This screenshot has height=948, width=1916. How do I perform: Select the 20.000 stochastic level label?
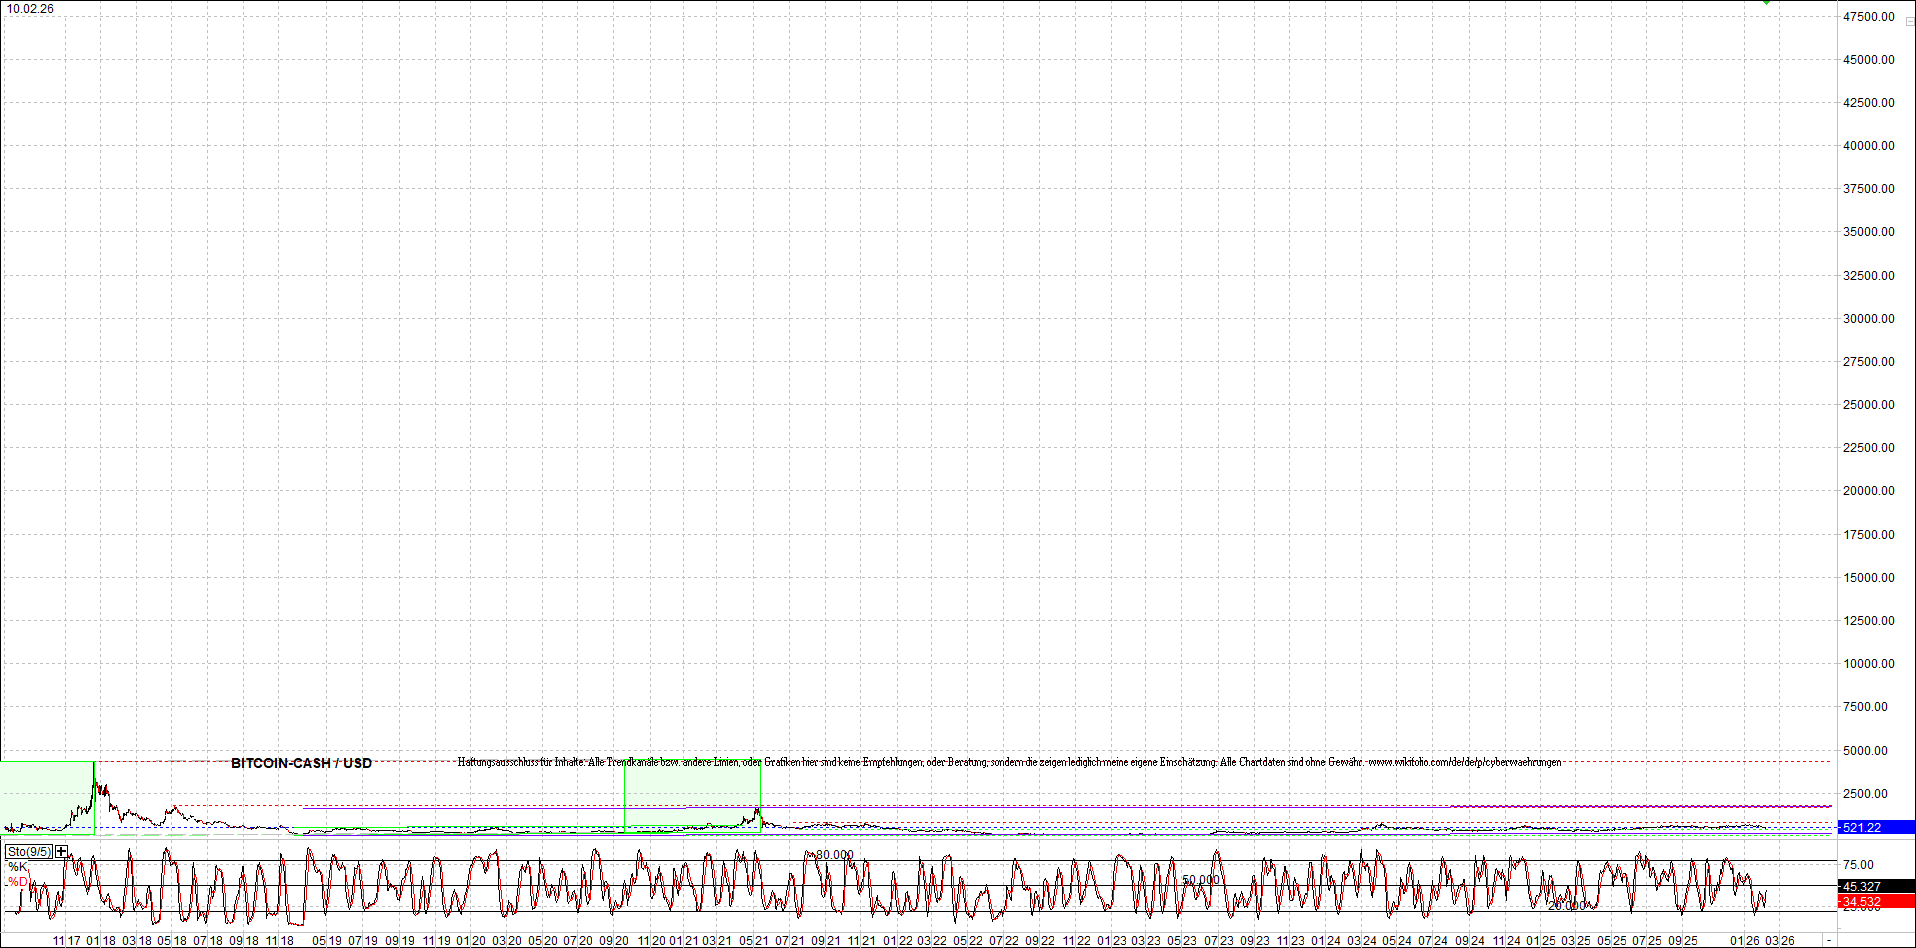1567,906
